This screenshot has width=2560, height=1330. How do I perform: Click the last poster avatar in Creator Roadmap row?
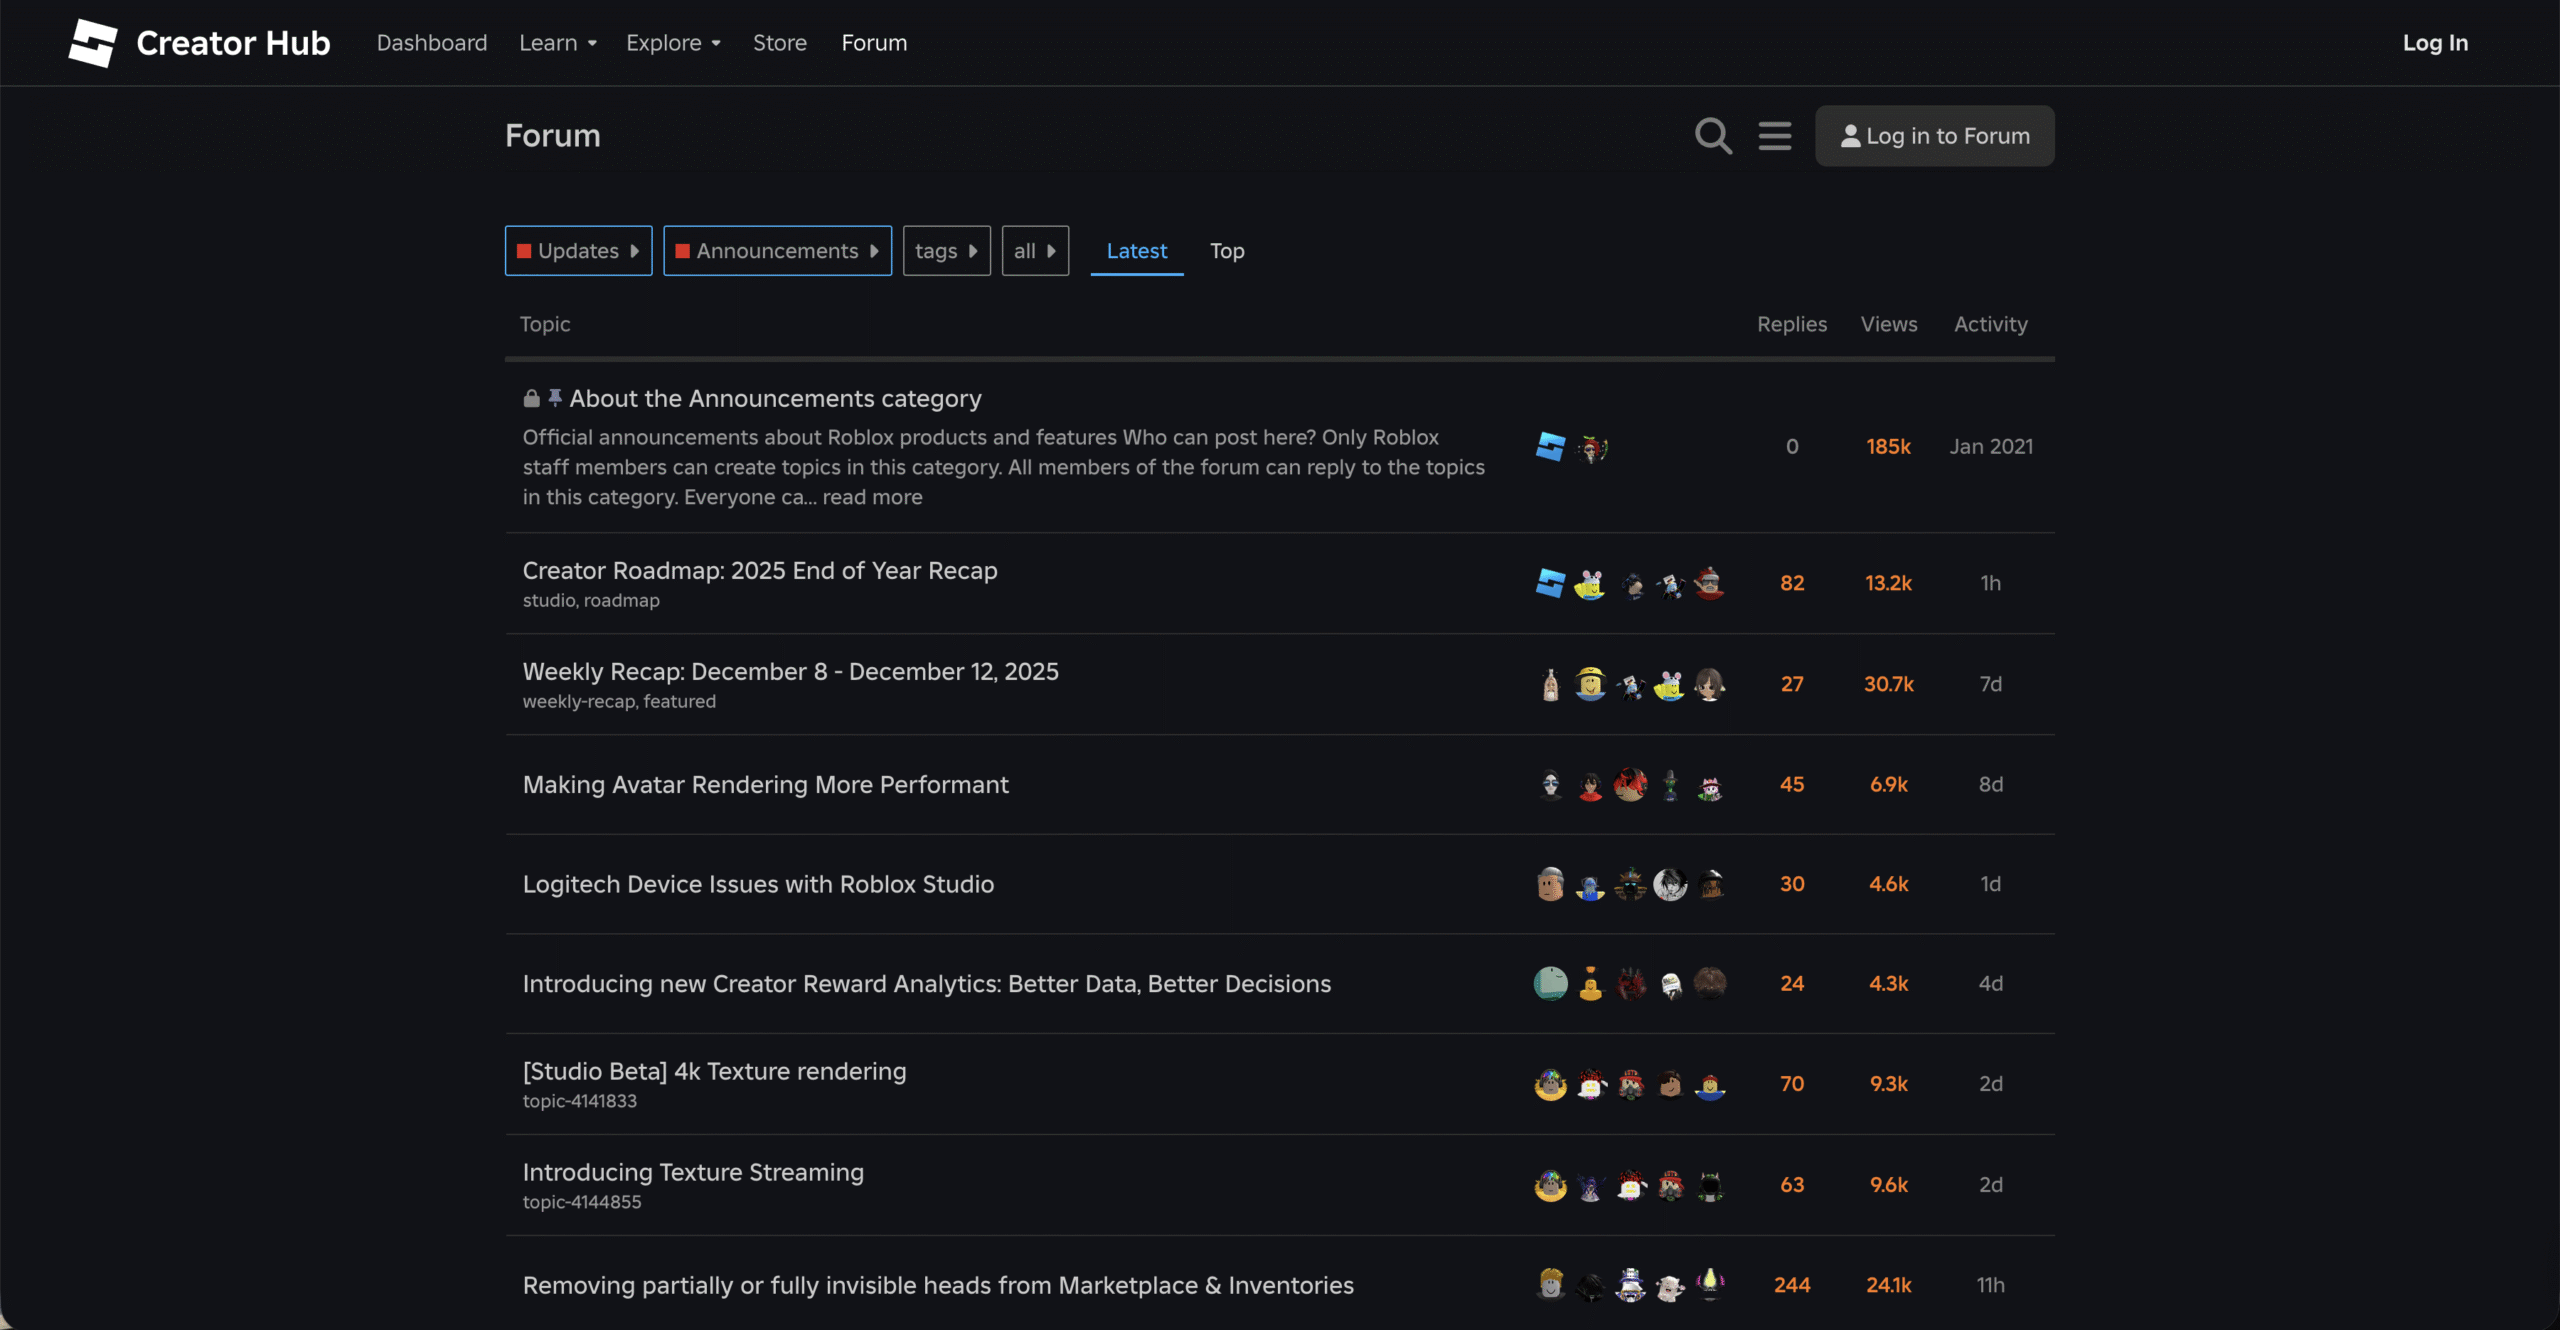(x=1710, y=583)
